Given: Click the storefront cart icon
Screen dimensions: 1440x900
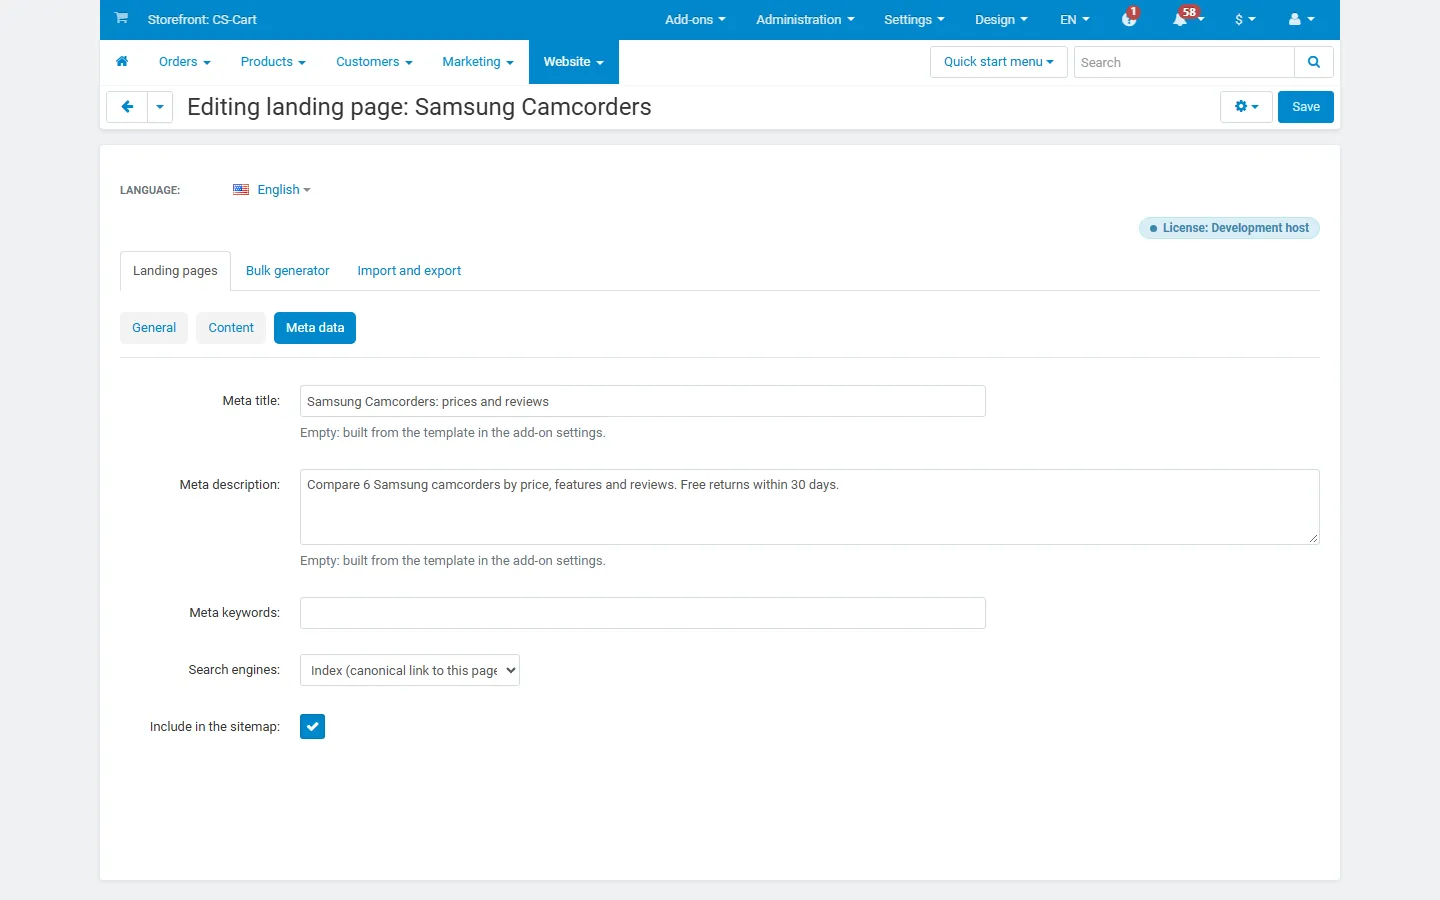Looking at the screenshot, I should 121,18.
